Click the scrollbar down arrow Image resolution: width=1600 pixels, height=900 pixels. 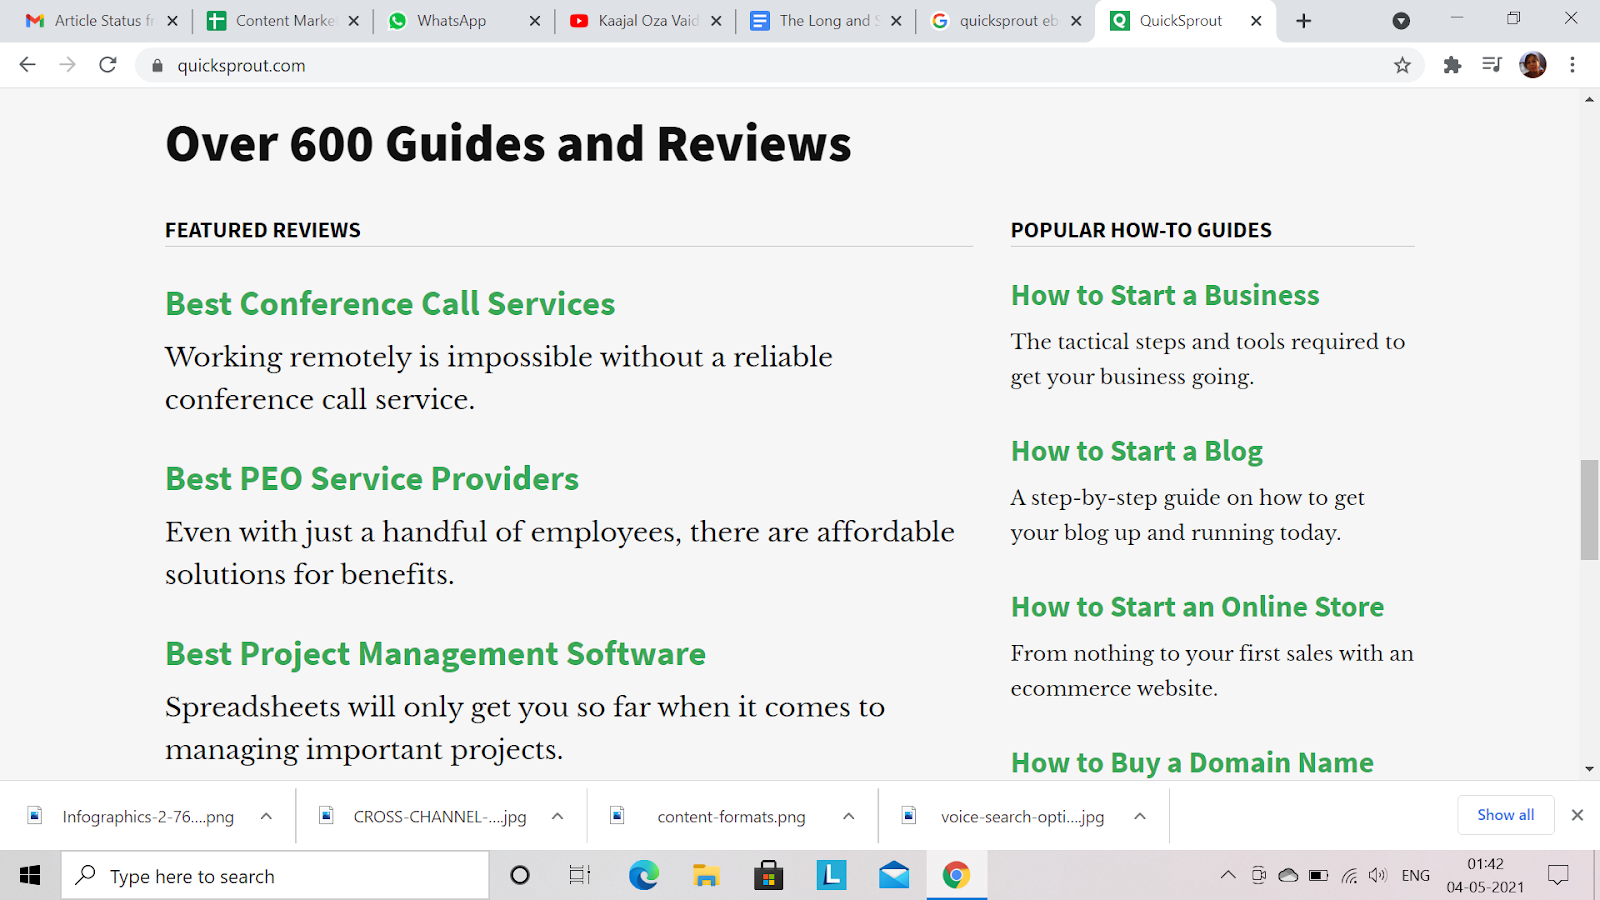[1589, 769]
